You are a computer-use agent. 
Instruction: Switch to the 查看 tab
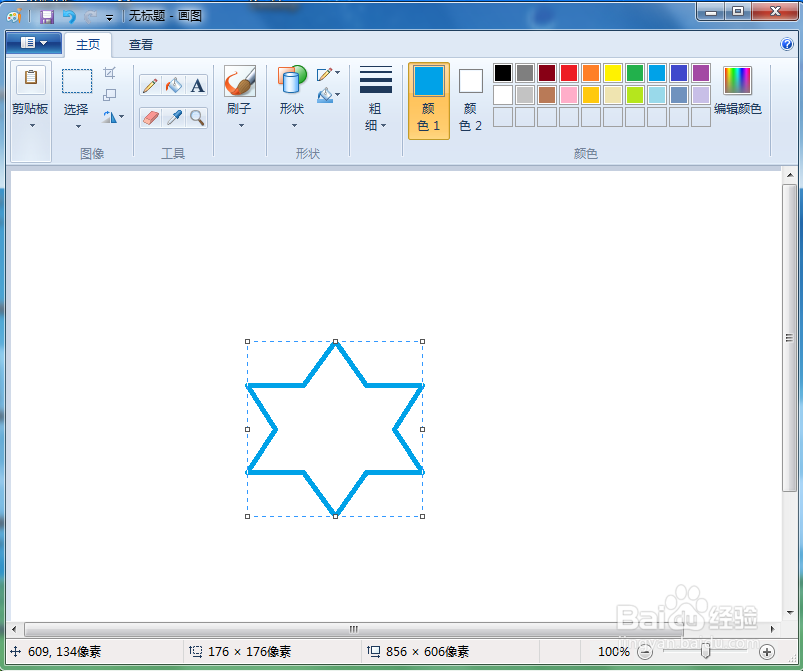pyautogui.click(x=141, y=45)
